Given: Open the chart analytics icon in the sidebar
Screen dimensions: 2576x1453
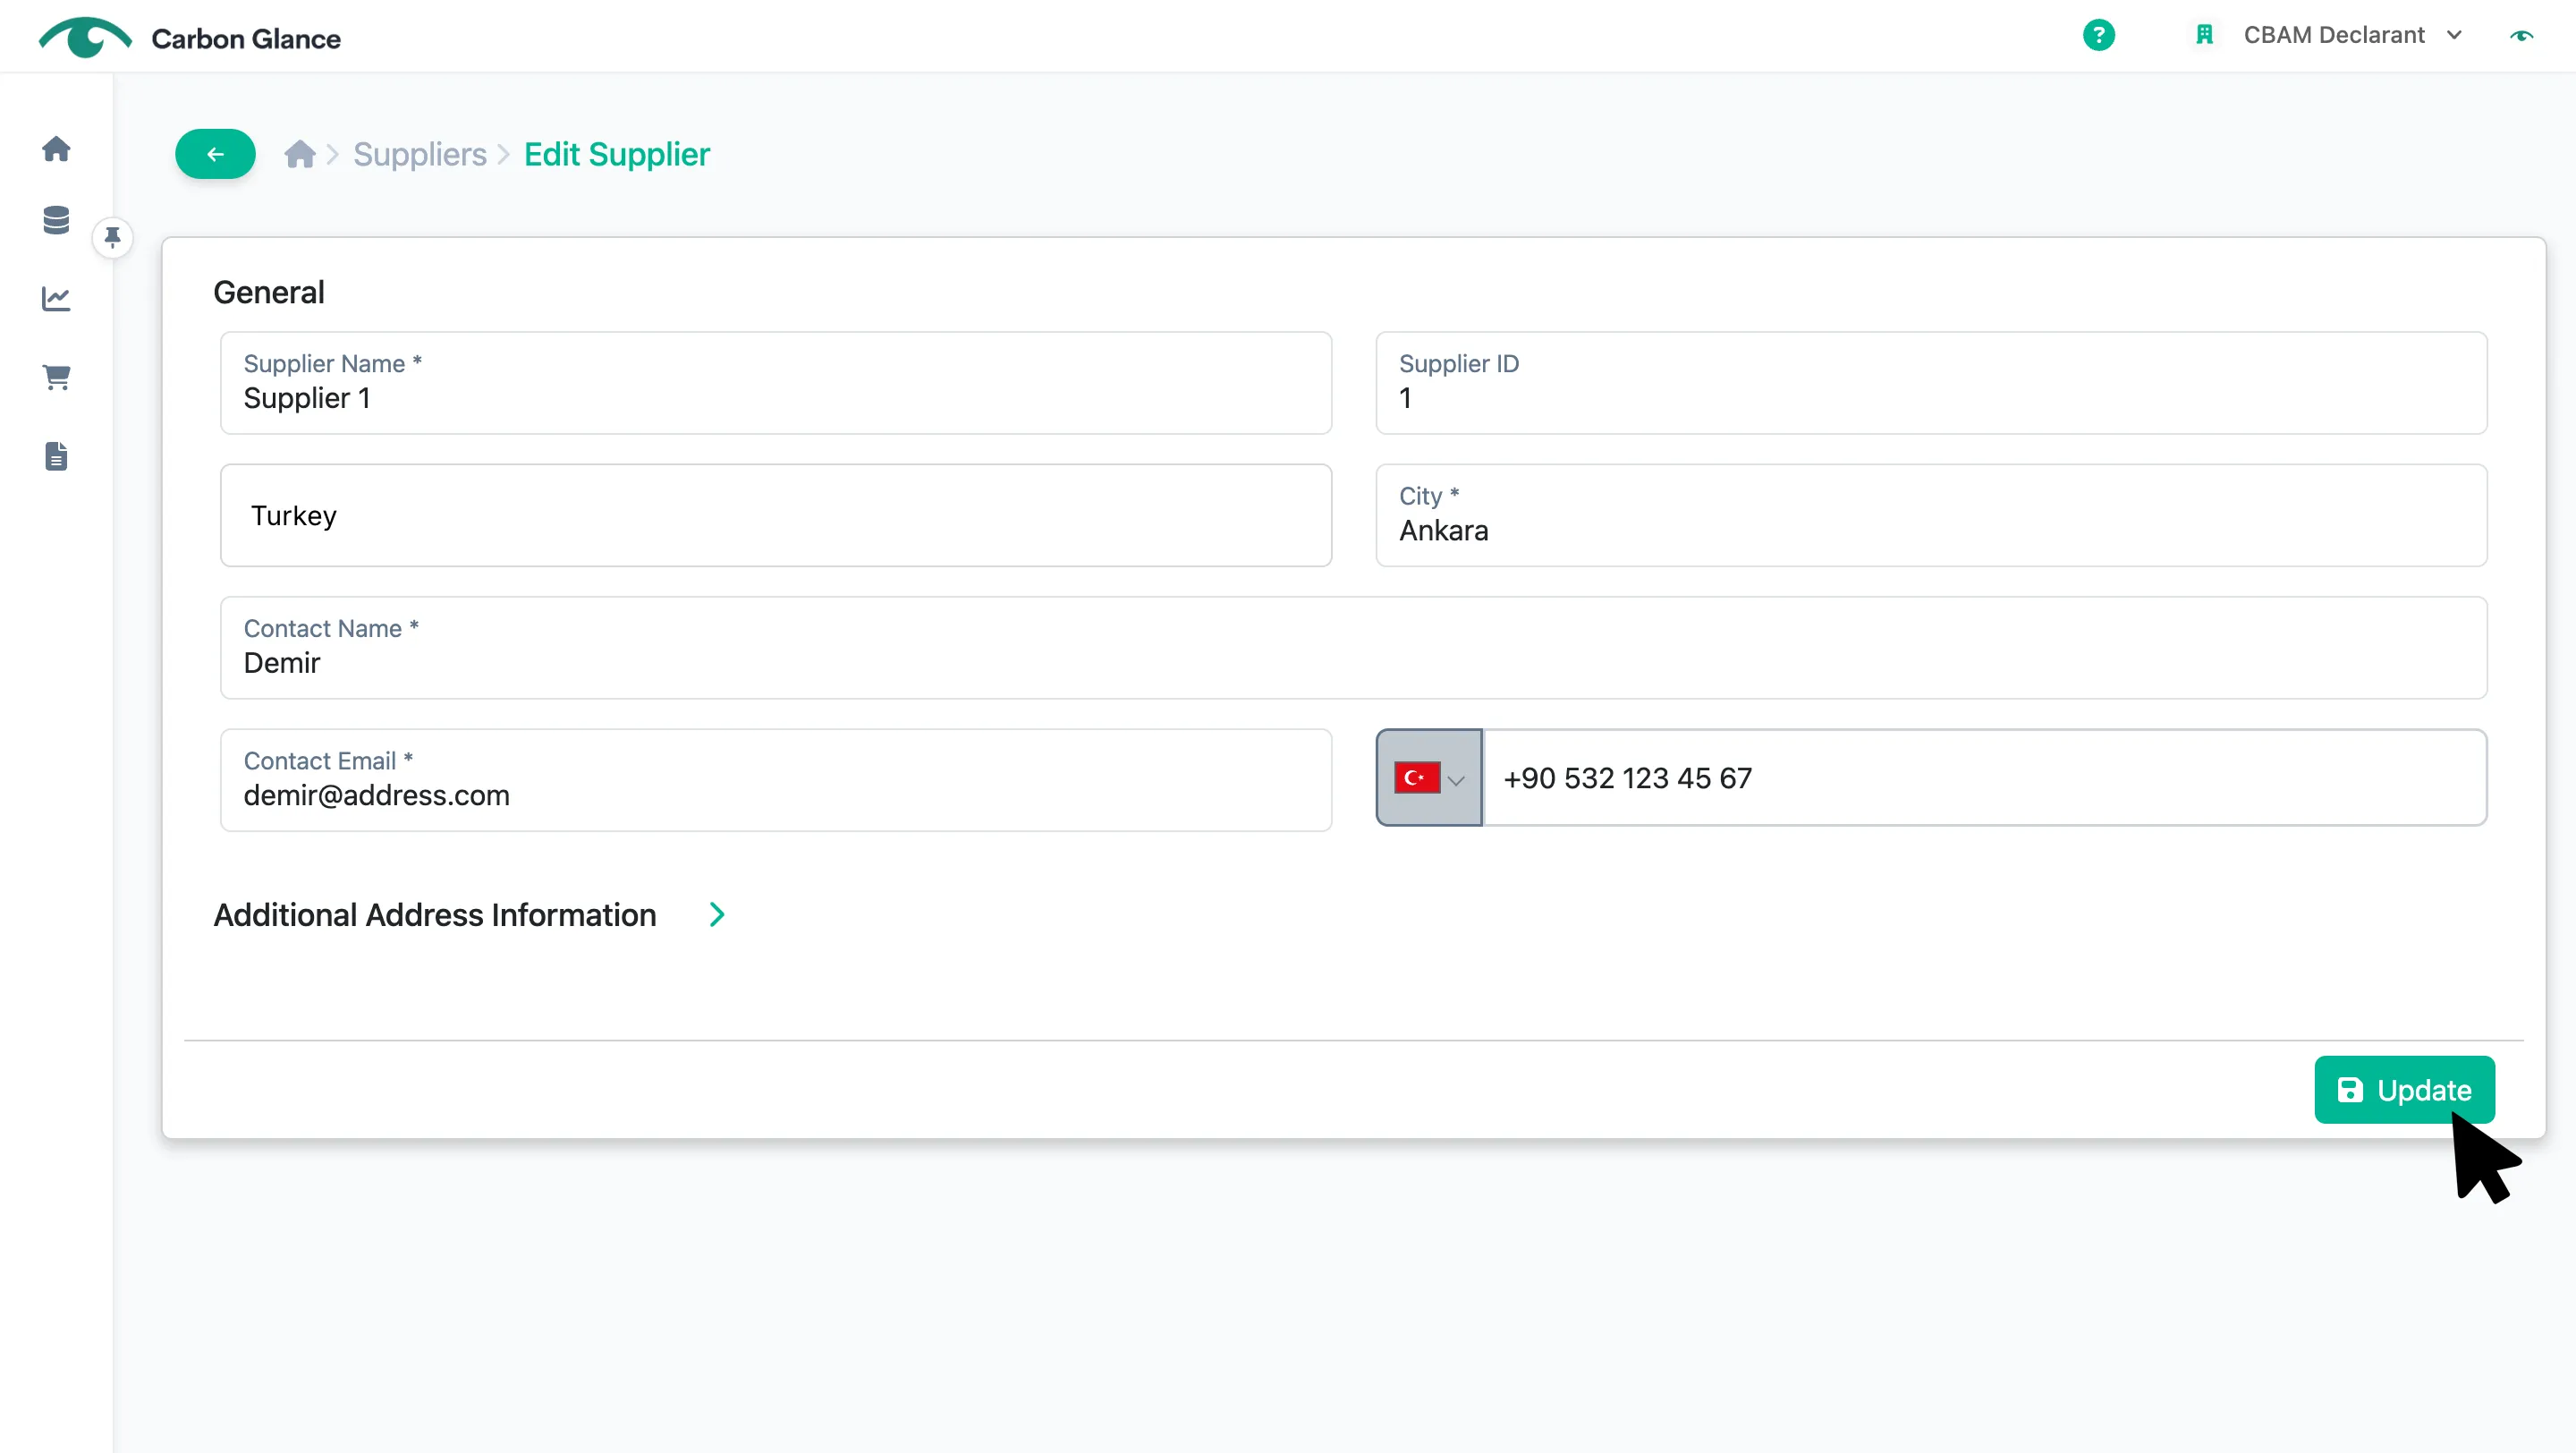Looking at the screenshot, I should click(56, 298).
